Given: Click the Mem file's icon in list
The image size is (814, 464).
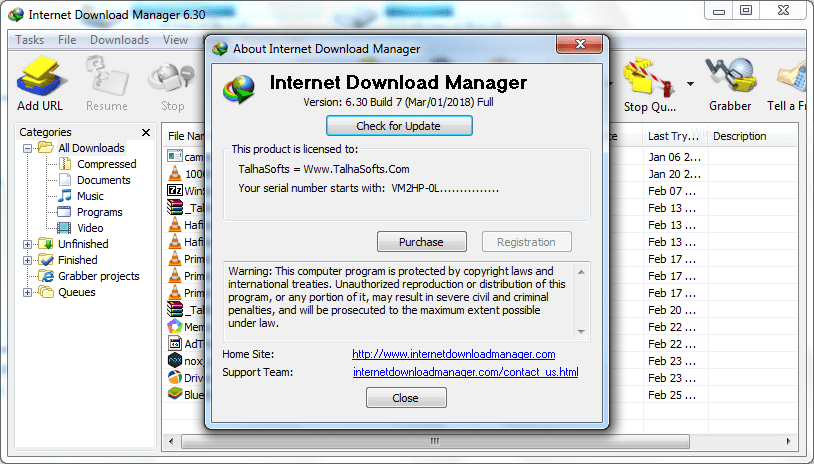Looking at the screenshot, I should click(x=175, y=326).
